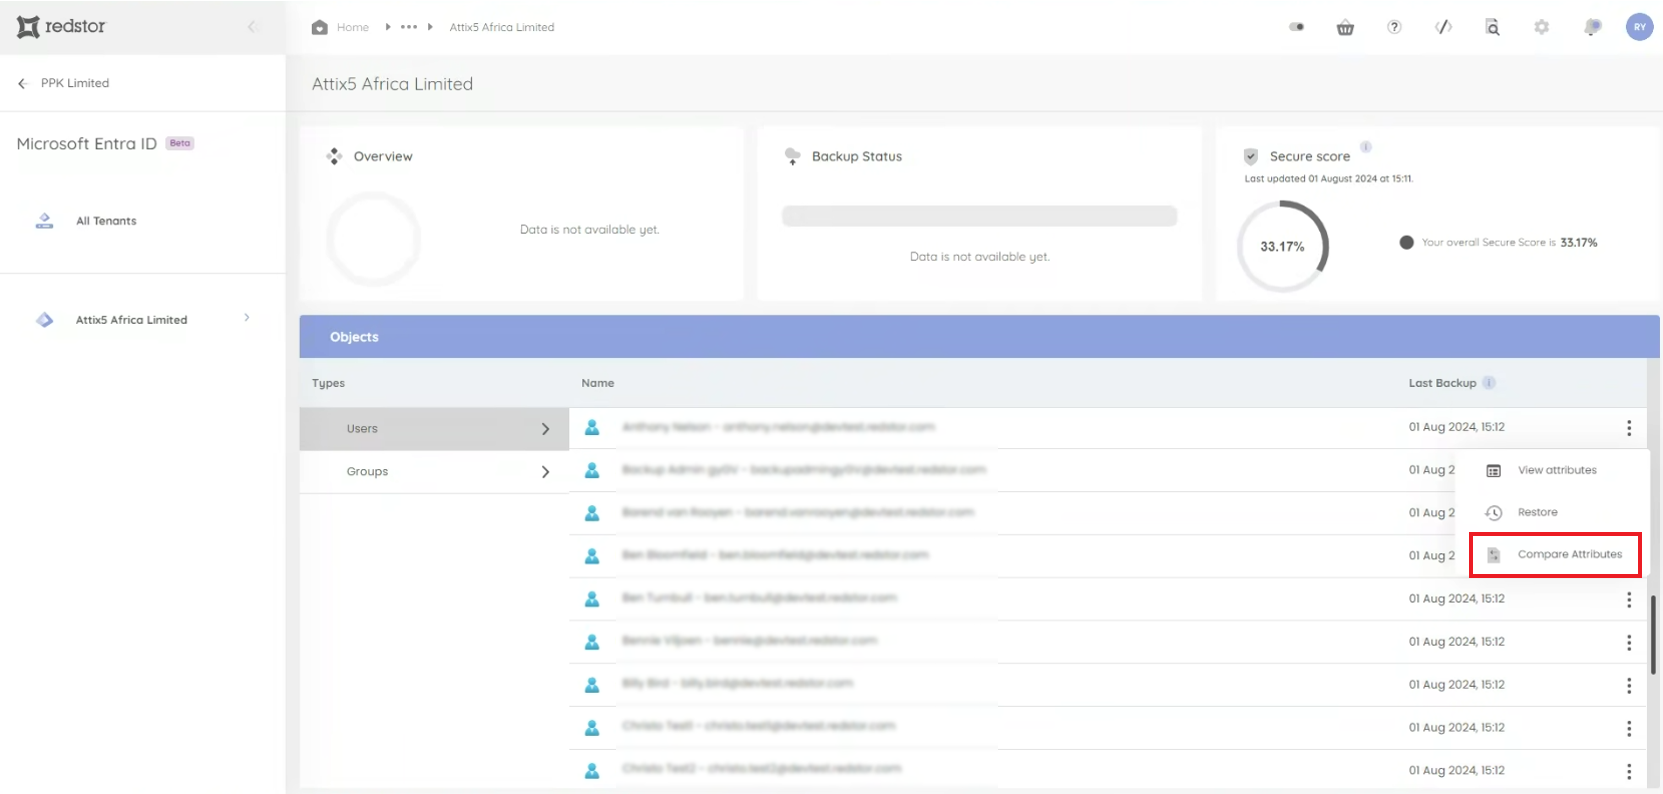The image size is (1663, 794).
Task: Click the Anthony Nelson user icon
Action: (592, 427)
